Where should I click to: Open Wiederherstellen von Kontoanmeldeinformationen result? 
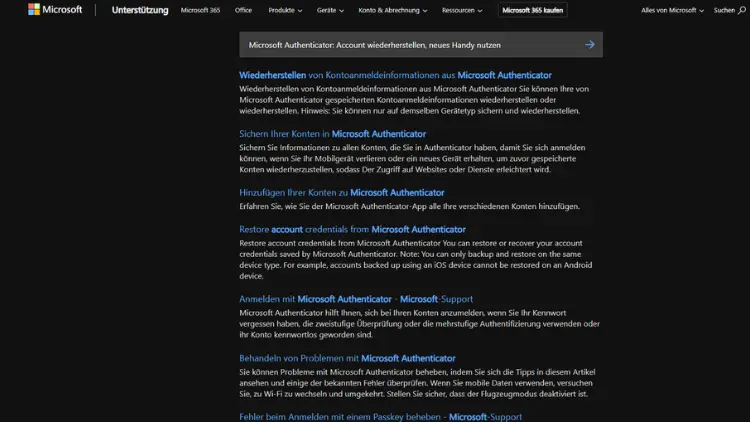coord(395,75)
